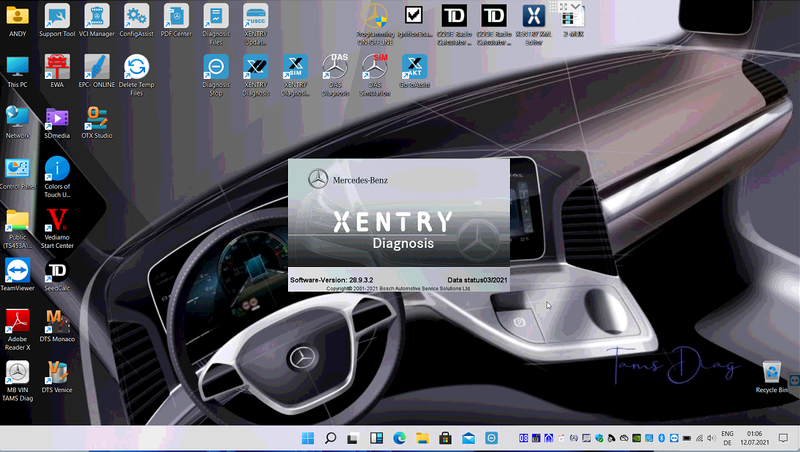Open the ANDY user folder
800x452 pixels.
tap(17, 20)
